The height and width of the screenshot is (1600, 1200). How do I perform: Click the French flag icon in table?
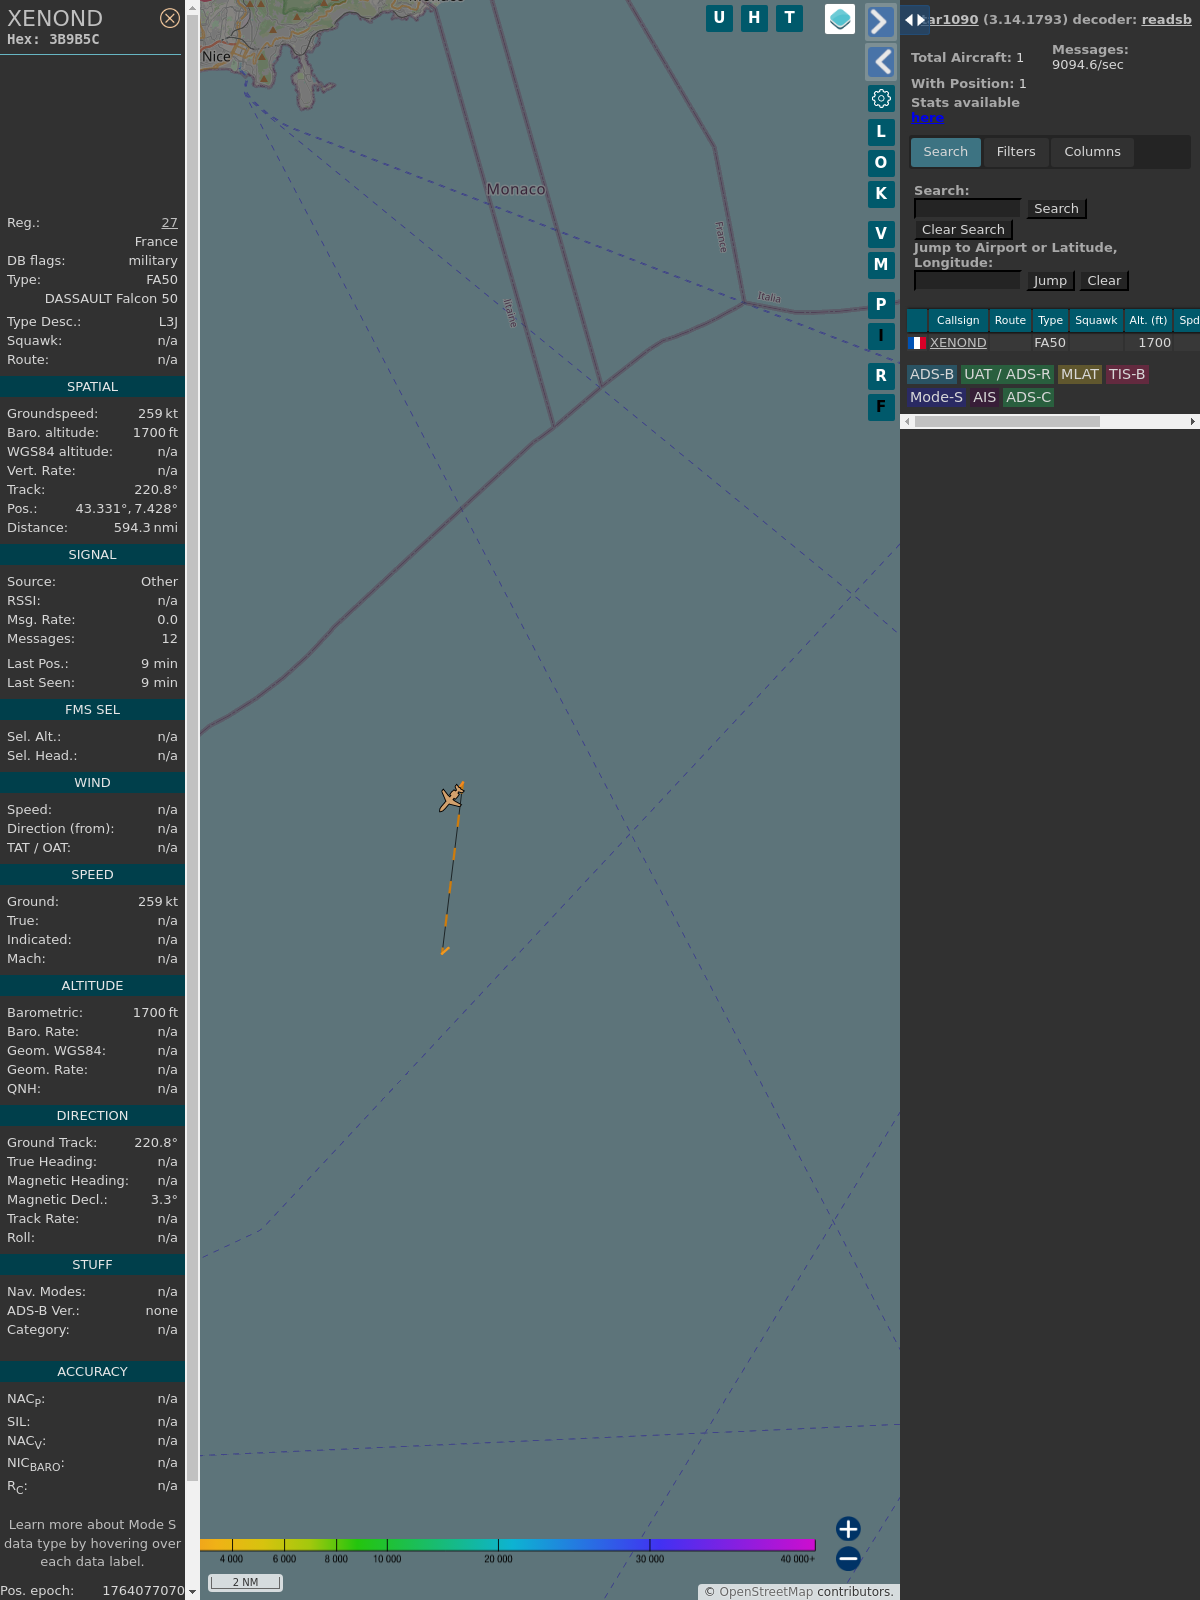[916, 343]
